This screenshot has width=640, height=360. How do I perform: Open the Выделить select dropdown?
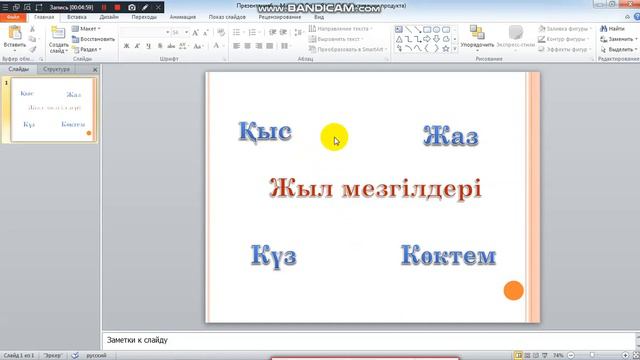point(619,49)
